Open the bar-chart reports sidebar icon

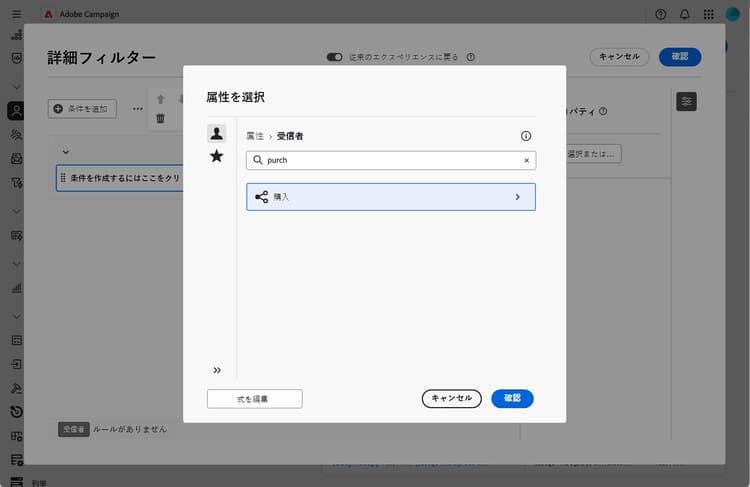(x=17, y=288)
